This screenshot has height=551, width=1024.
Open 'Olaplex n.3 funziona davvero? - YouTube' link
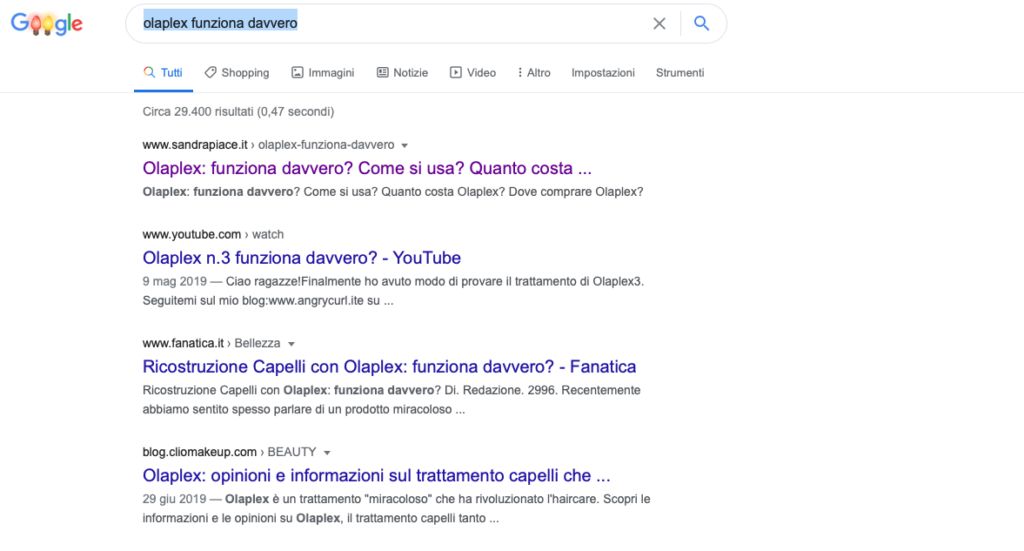(x=302, y=258)
